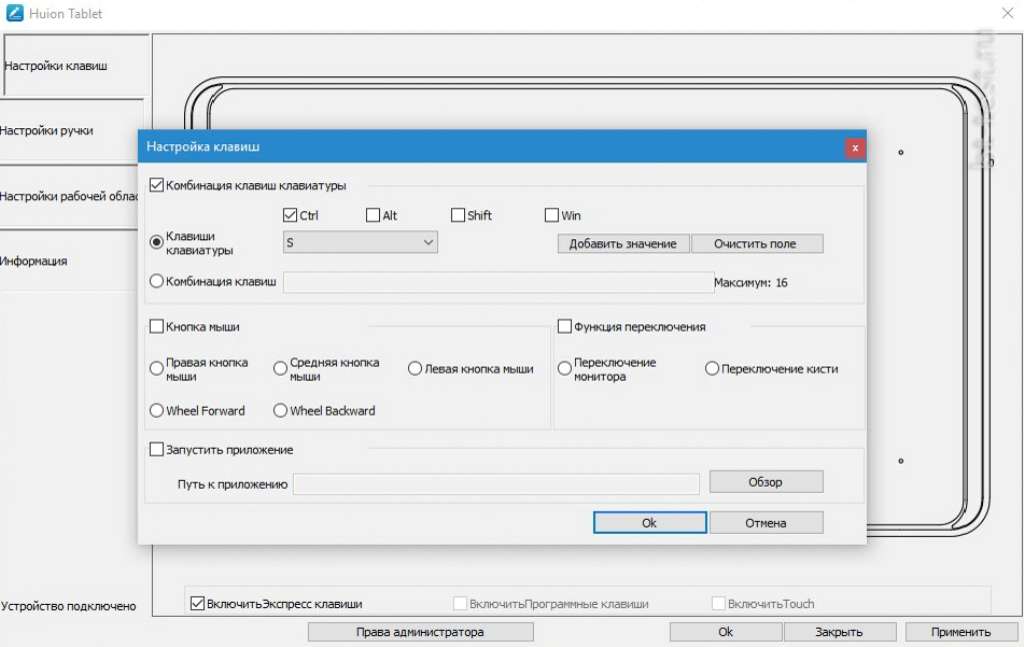Click the Обзор browse button
The width and height of the screenshot is (1024, 647).
point(765,482)
